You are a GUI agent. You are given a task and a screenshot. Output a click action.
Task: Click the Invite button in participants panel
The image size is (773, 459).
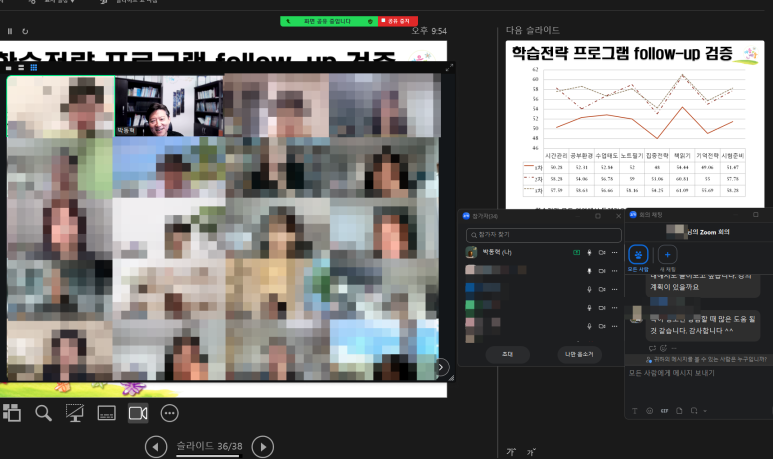(x=508, y=354)
